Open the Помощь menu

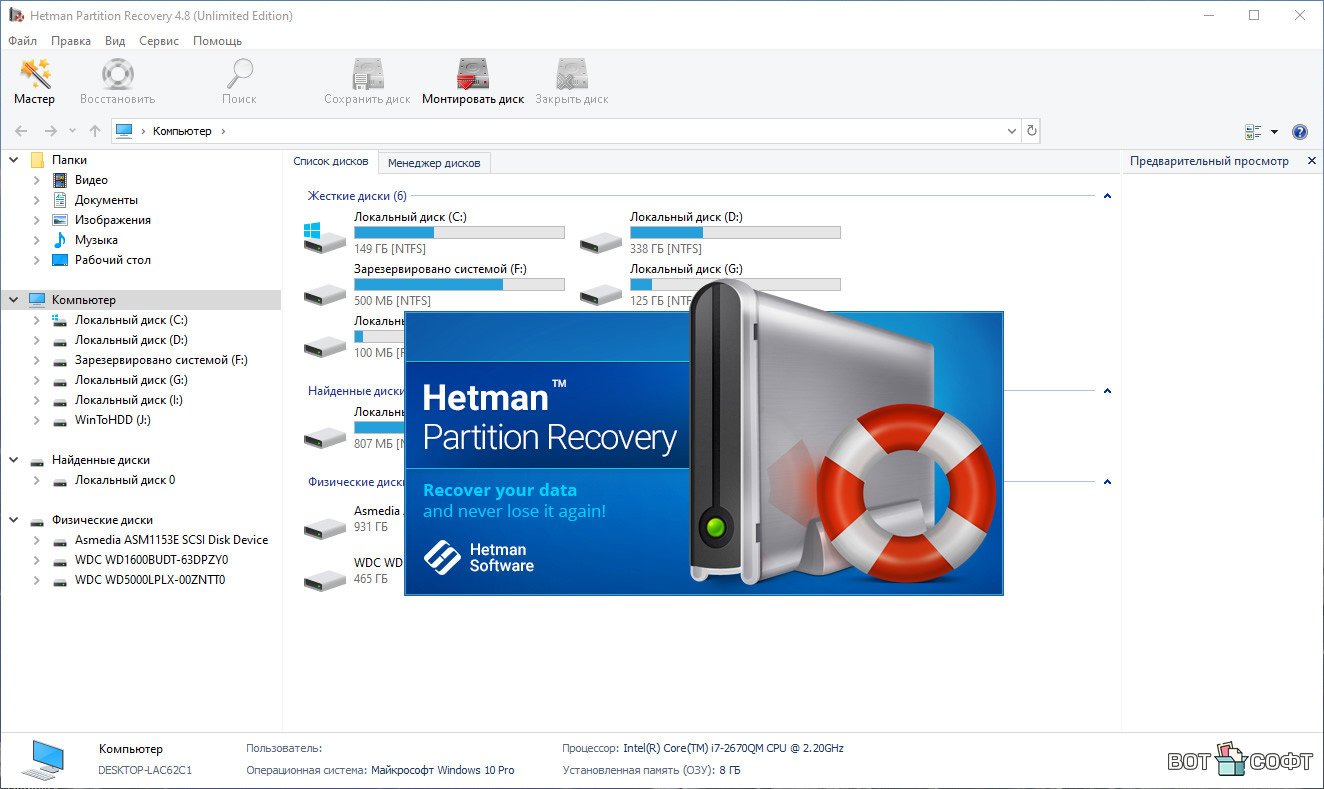(x=217, y=41)
